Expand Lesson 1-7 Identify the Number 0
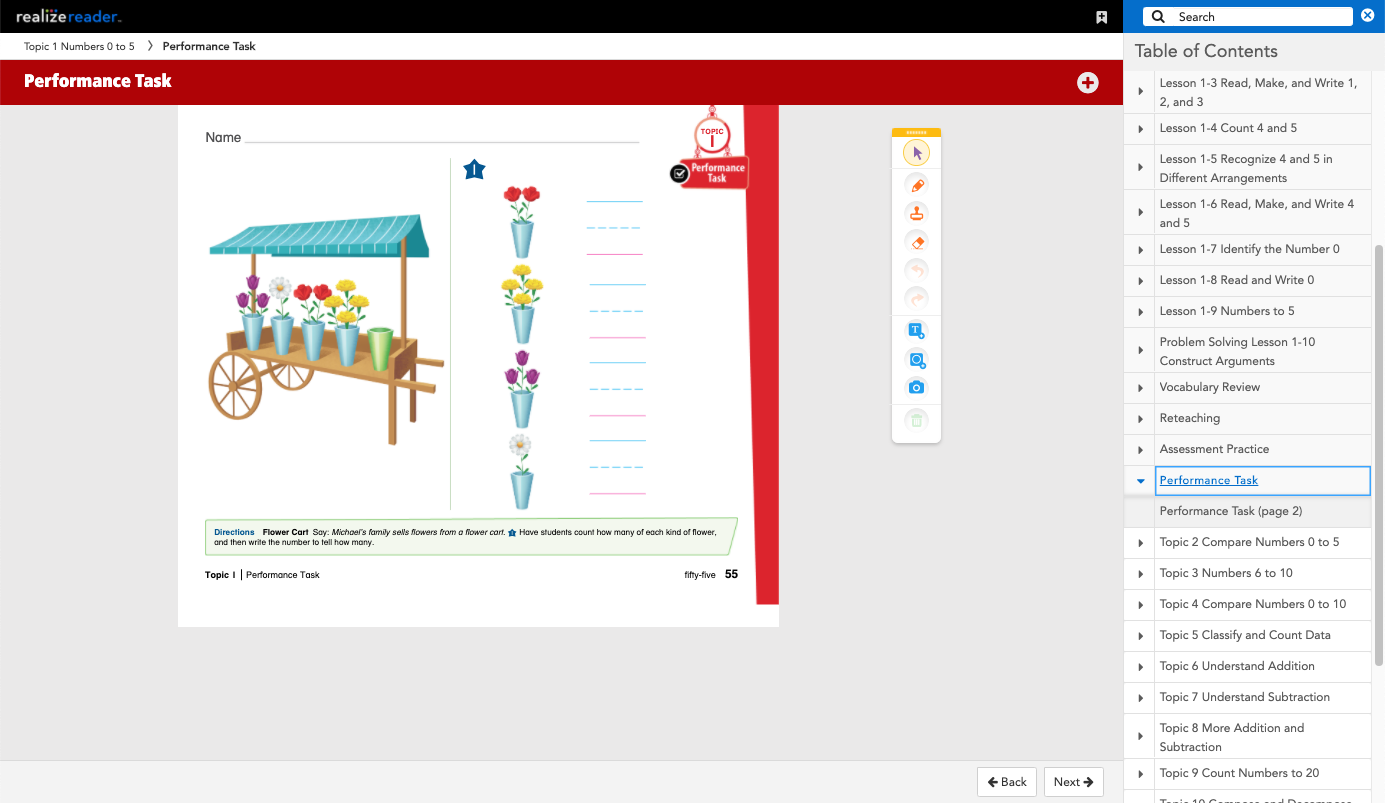Screen dimensions: 1385x803 point(1140,250)
